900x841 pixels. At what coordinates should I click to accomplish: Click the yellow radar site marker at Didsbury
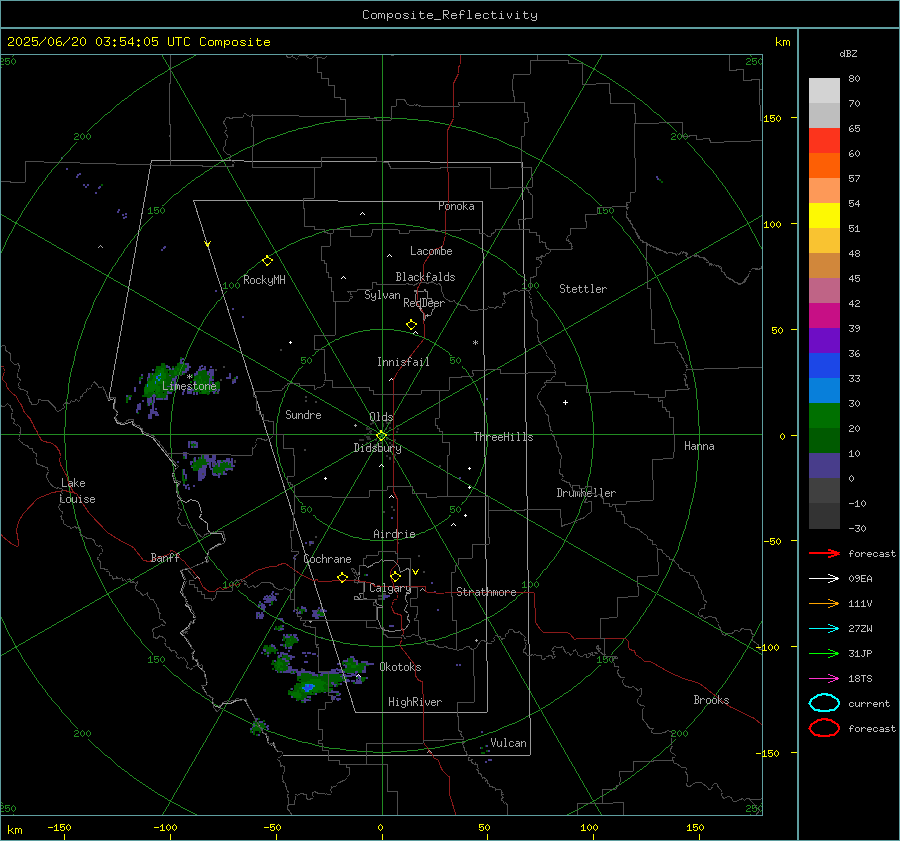click(x=382, y=436)
